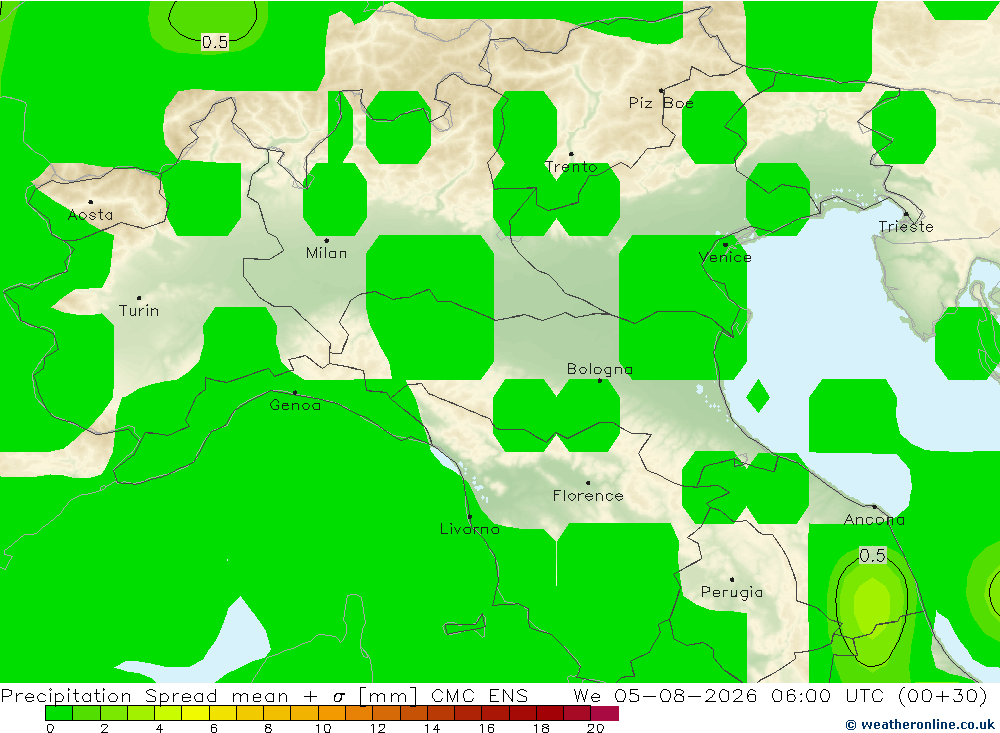
Task: Pick the crimson above-20 mm legend swatch
Action: pyautogui.click(x=605, y=713)
